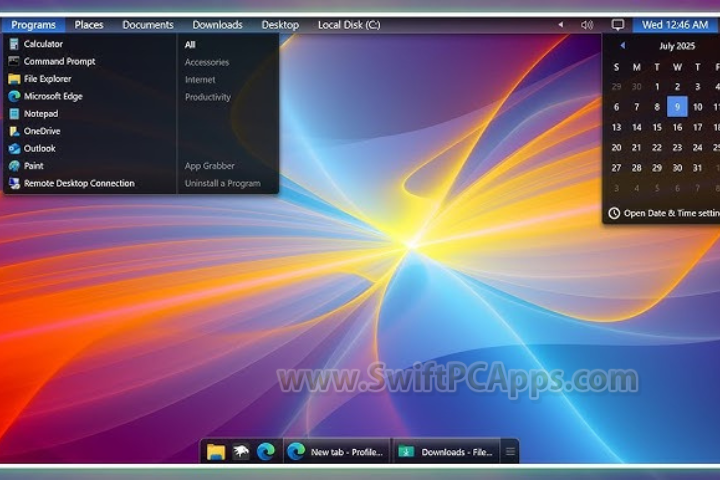Viewport: 720px width, 480px height.
Task: Switch to New tab - Profile Edge window
Action: click(336, 452)
